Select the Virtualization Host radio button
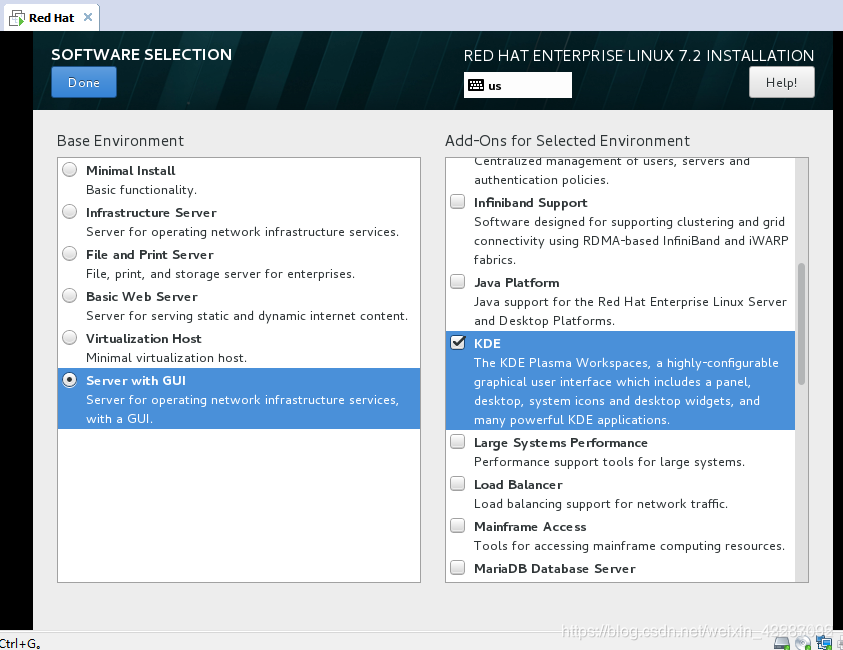This screenshot has height=650, width=843. coord(69,338)
